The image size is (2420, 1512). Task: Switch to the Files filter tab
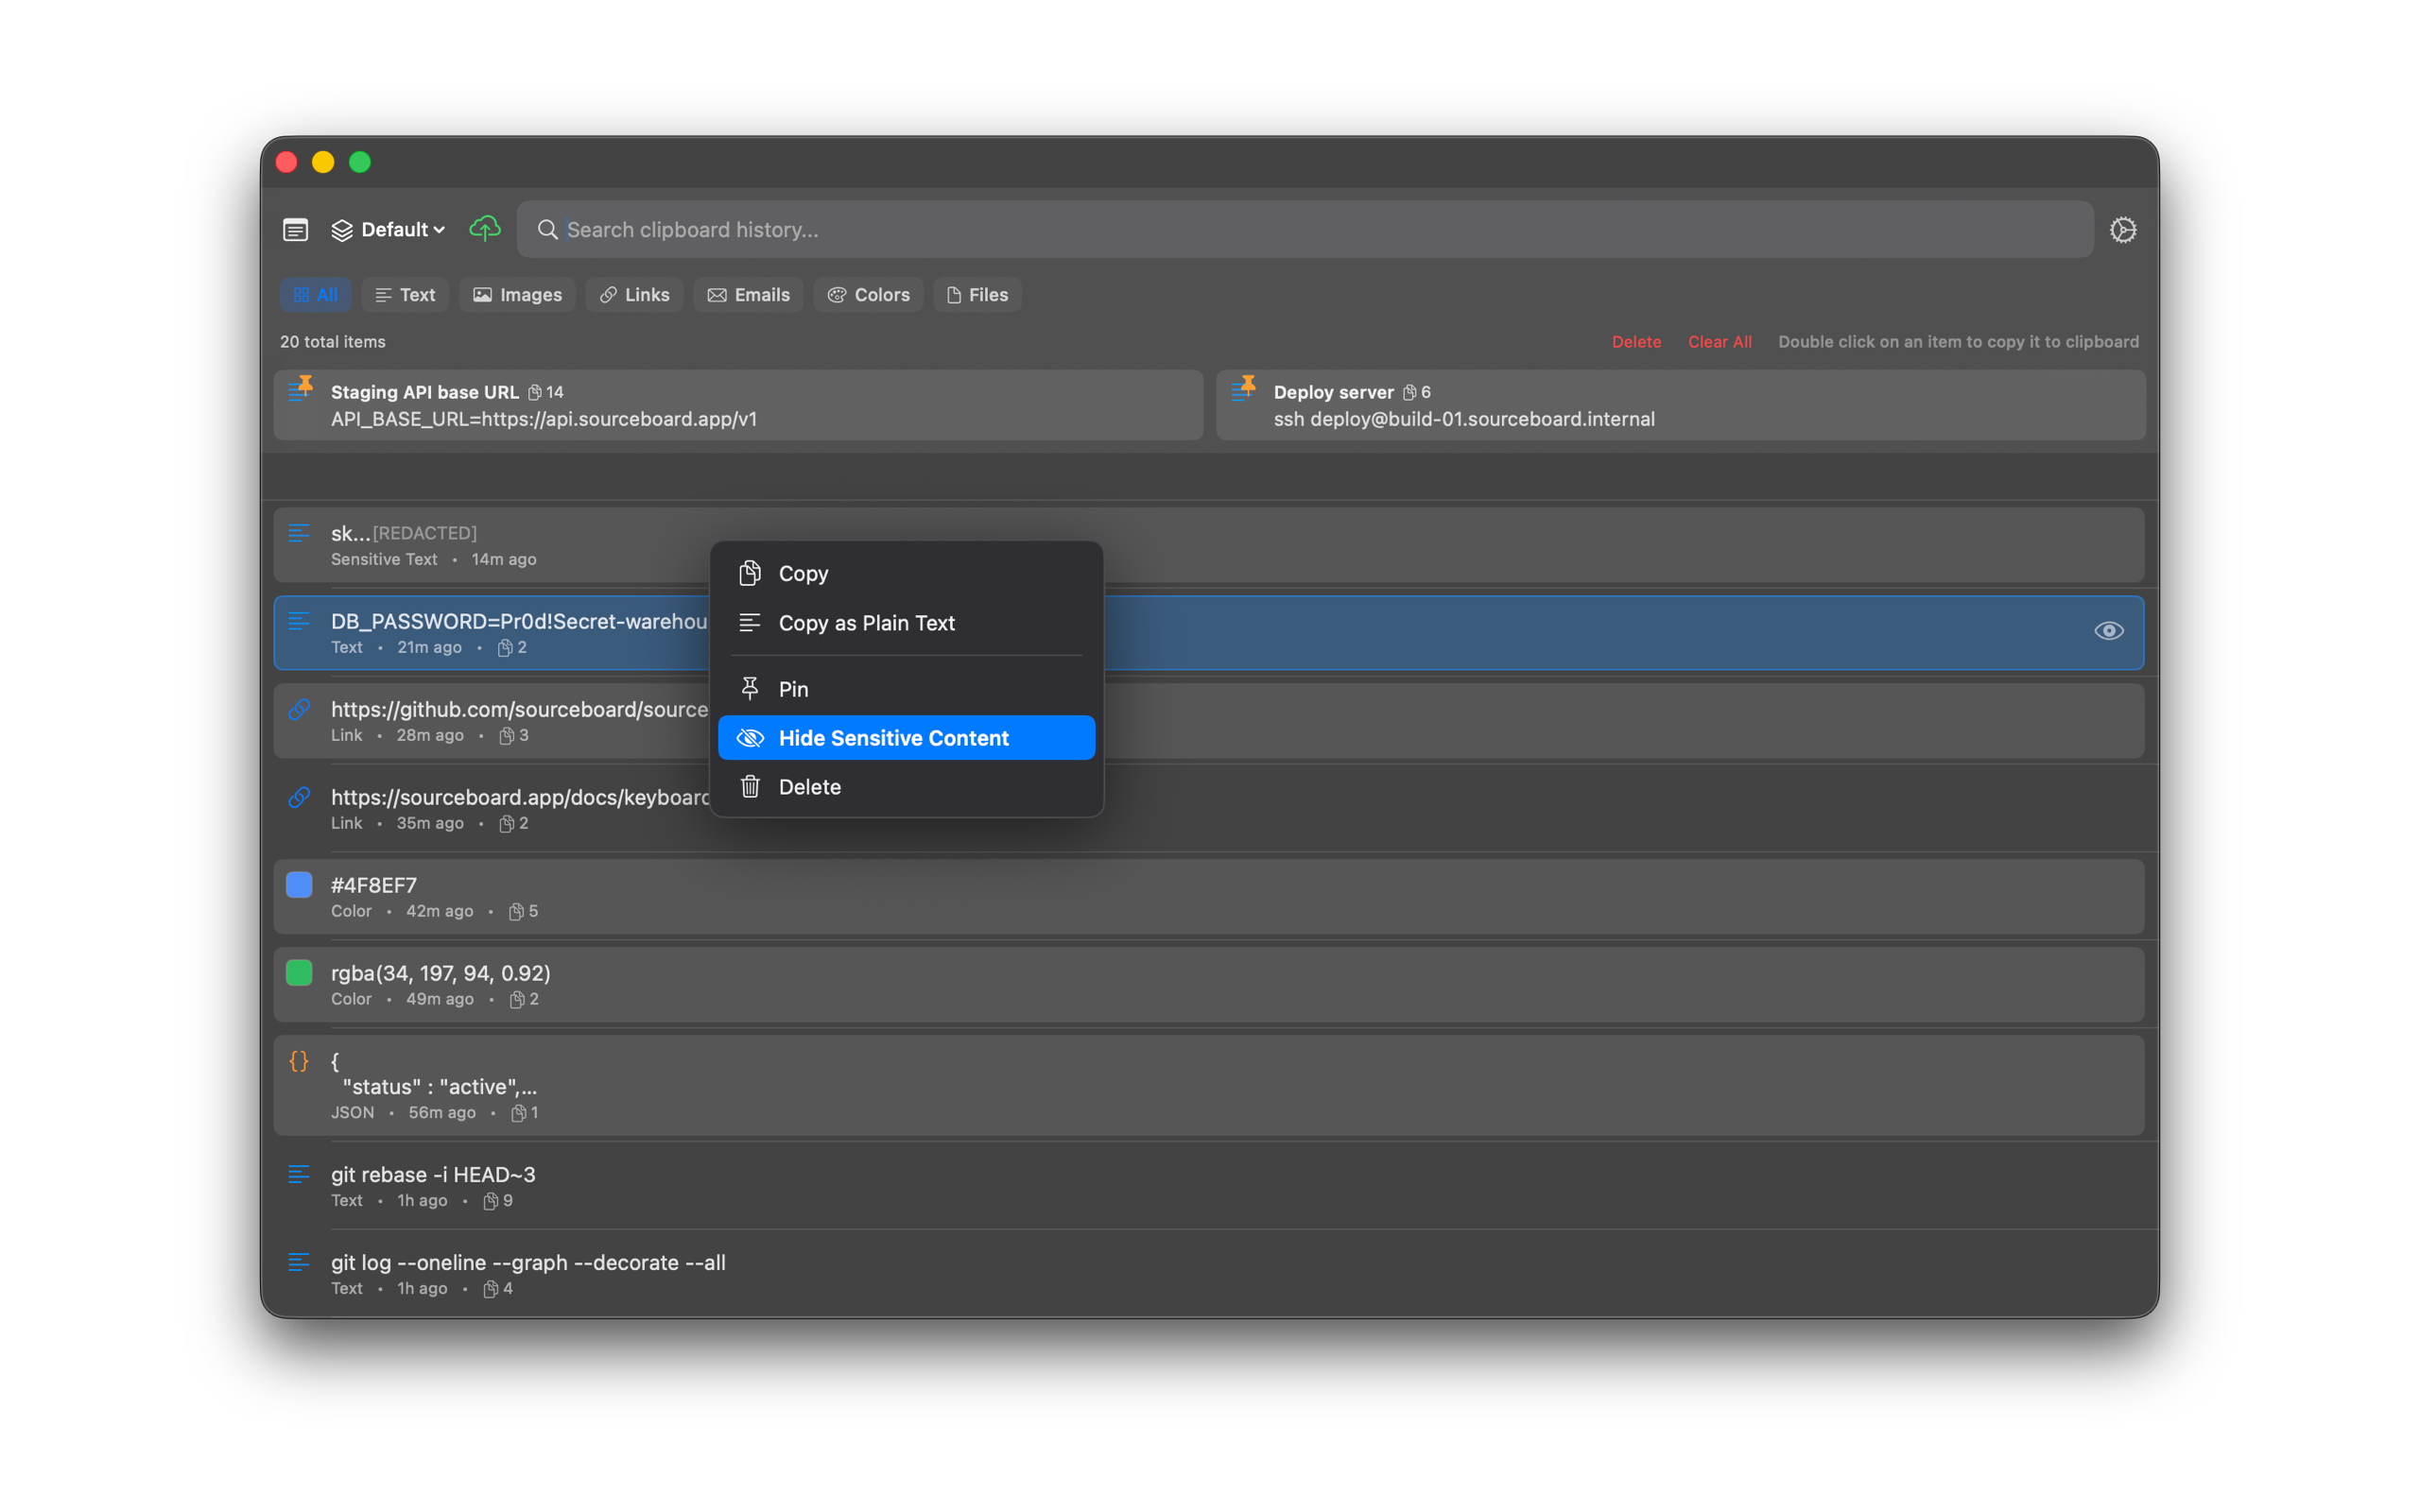click(977, 295)
